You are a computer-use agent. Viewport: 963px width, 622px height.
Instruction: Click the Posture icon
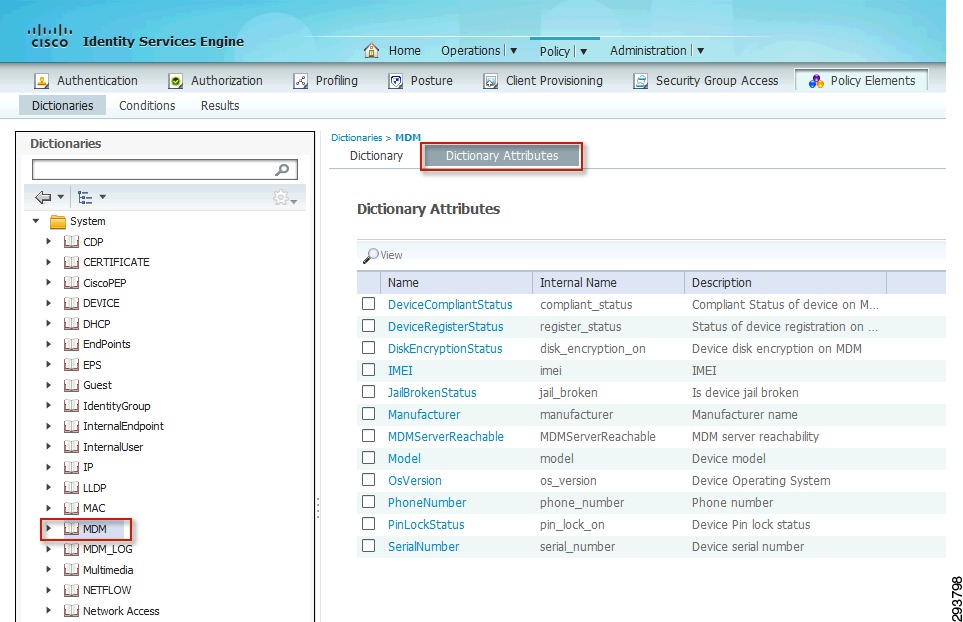396,80
